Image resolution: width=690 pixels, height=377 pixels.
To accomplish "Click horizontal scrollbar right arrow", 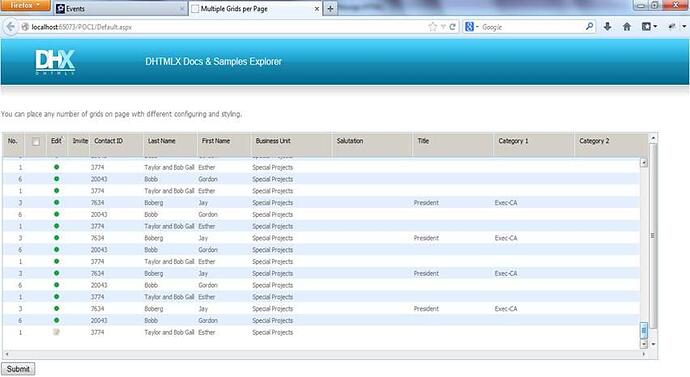I will 644,354.
